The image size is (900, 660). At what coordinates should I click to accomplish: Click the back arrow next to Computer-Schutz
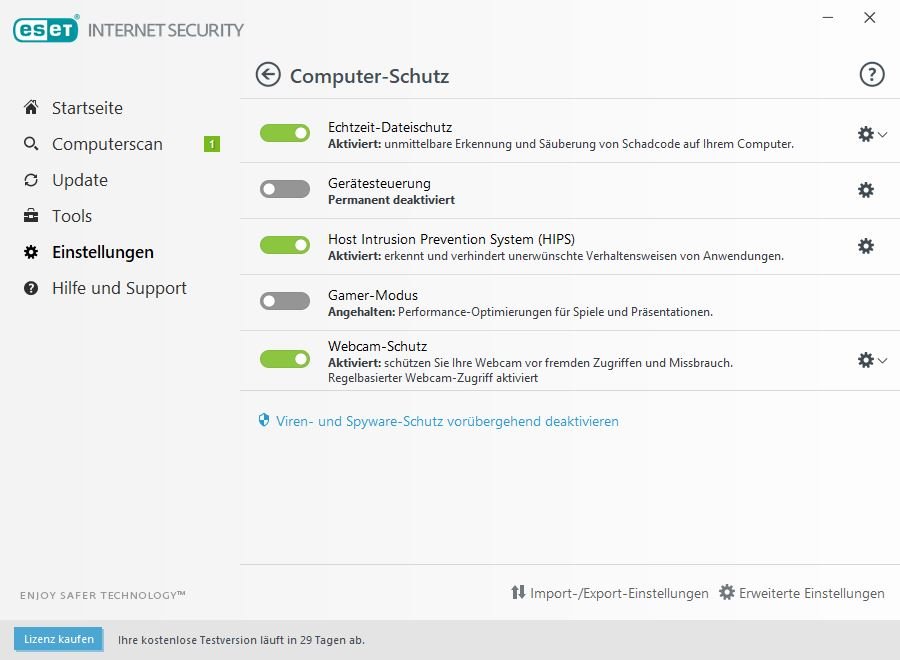(267, 75)
